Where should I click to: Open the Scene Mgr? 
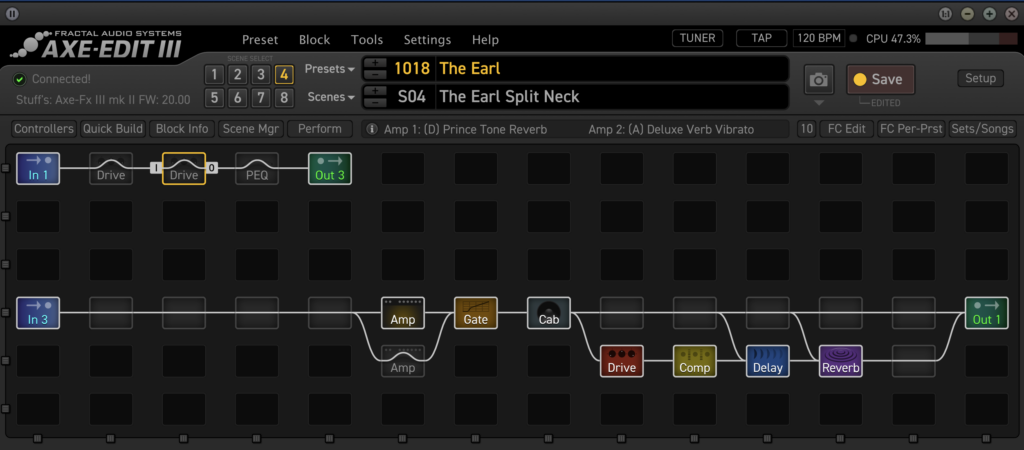coord(251,129)
